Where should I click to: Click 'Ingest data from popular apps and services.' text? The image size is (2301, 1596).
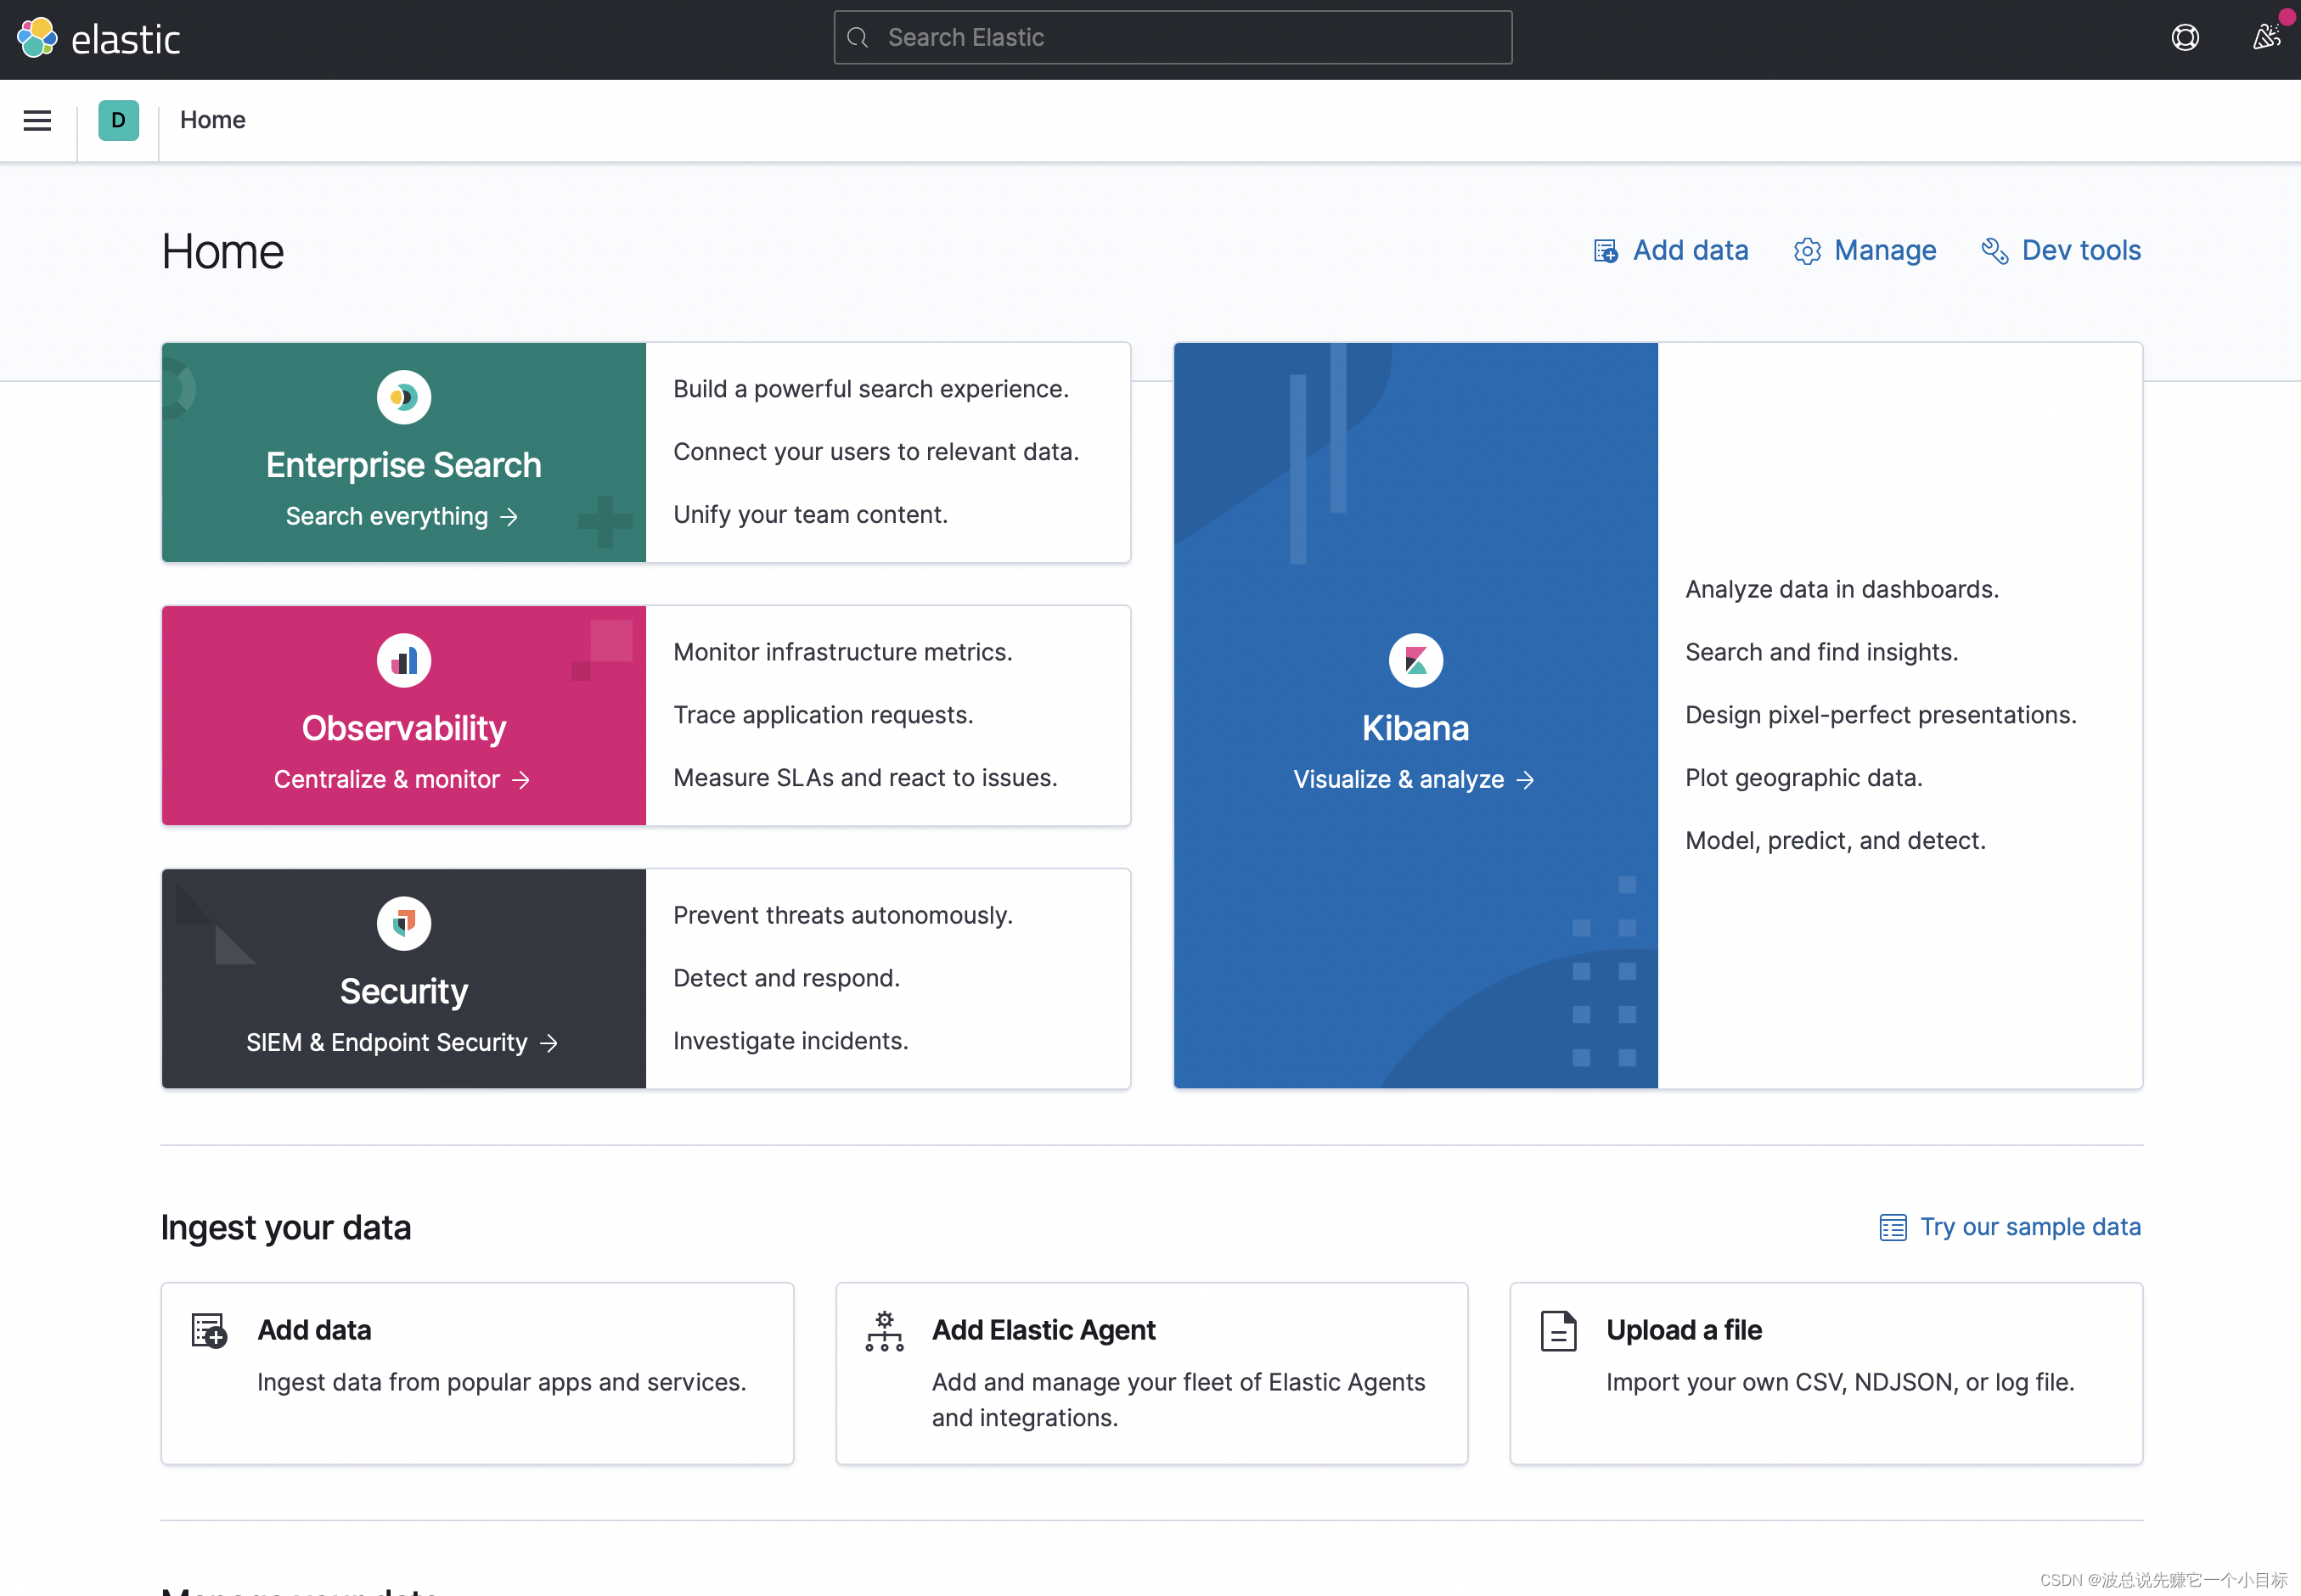pos(502,1382)
